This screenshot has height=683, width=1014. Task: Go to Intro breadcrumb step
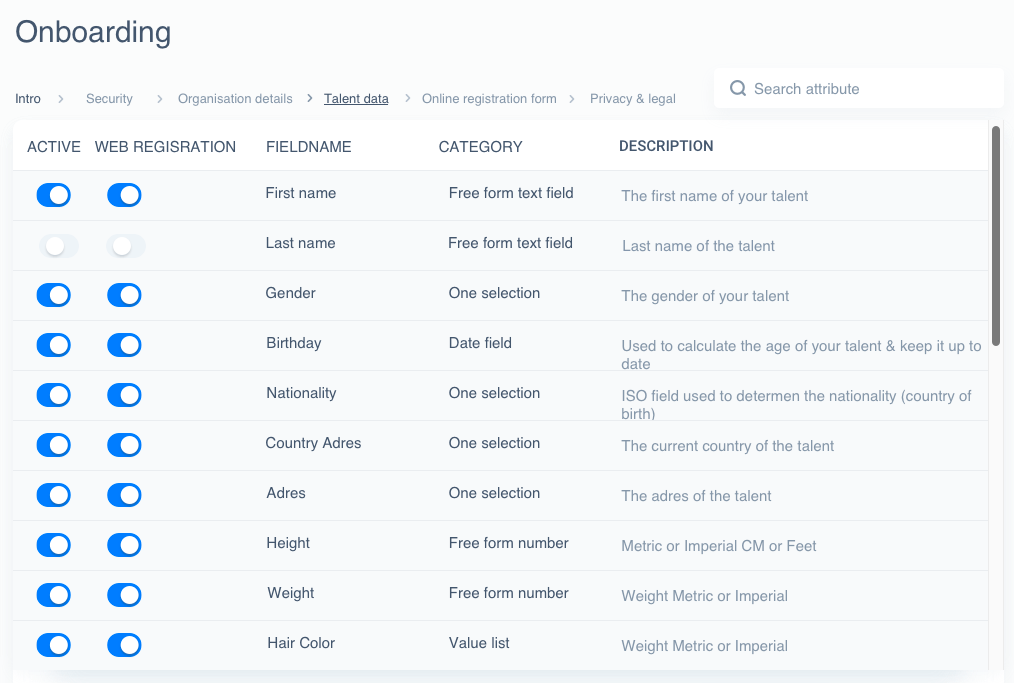(x=28, y=99)
